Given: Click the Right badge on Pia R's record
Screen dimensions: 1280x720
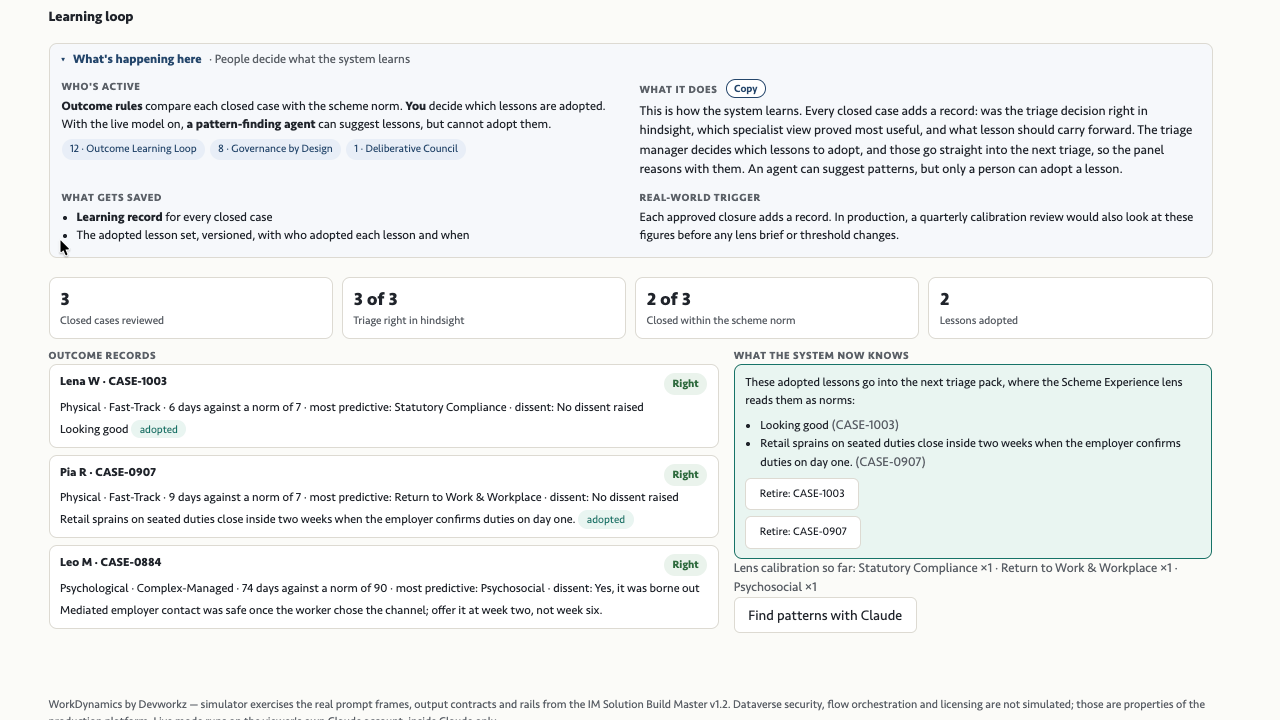Looking at the screenshot, I should (685, 475).
